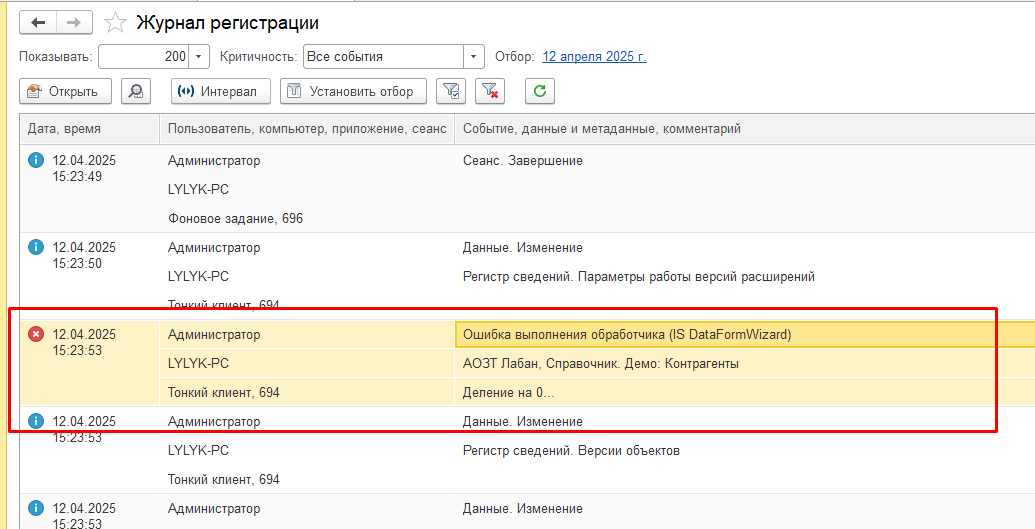Click the forward navigation arrow
Viewport: 1035px width, 529px height.
[x=75, y=23]
